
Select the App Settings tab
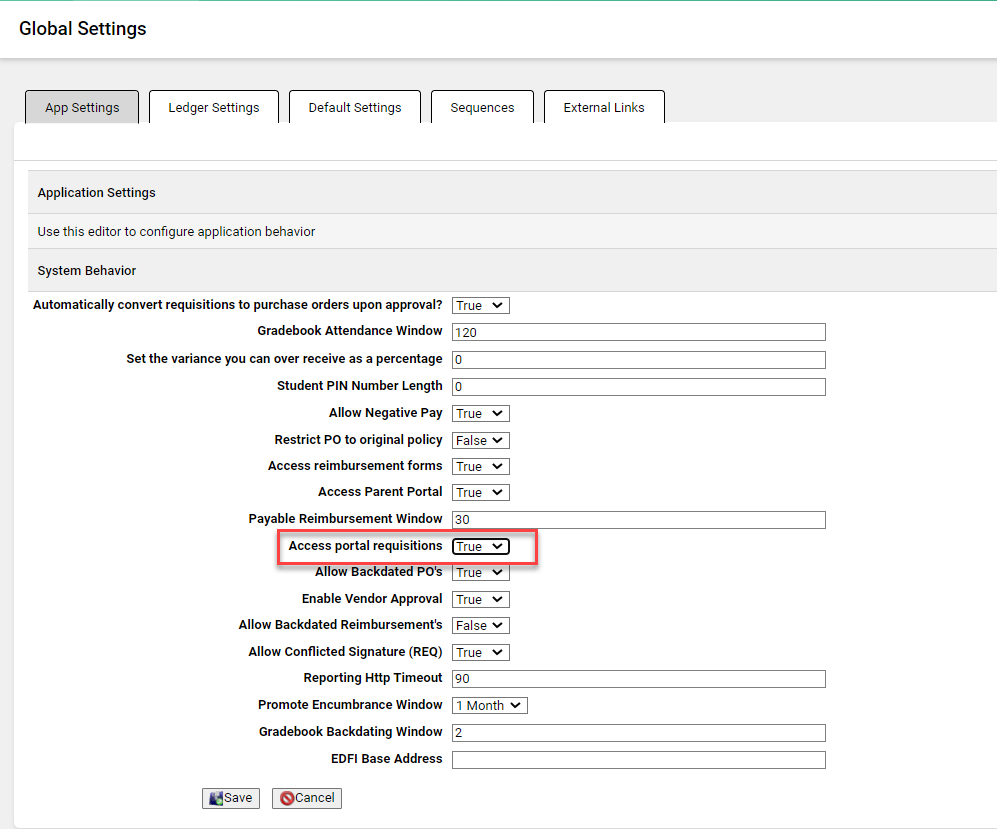point(81,107)
